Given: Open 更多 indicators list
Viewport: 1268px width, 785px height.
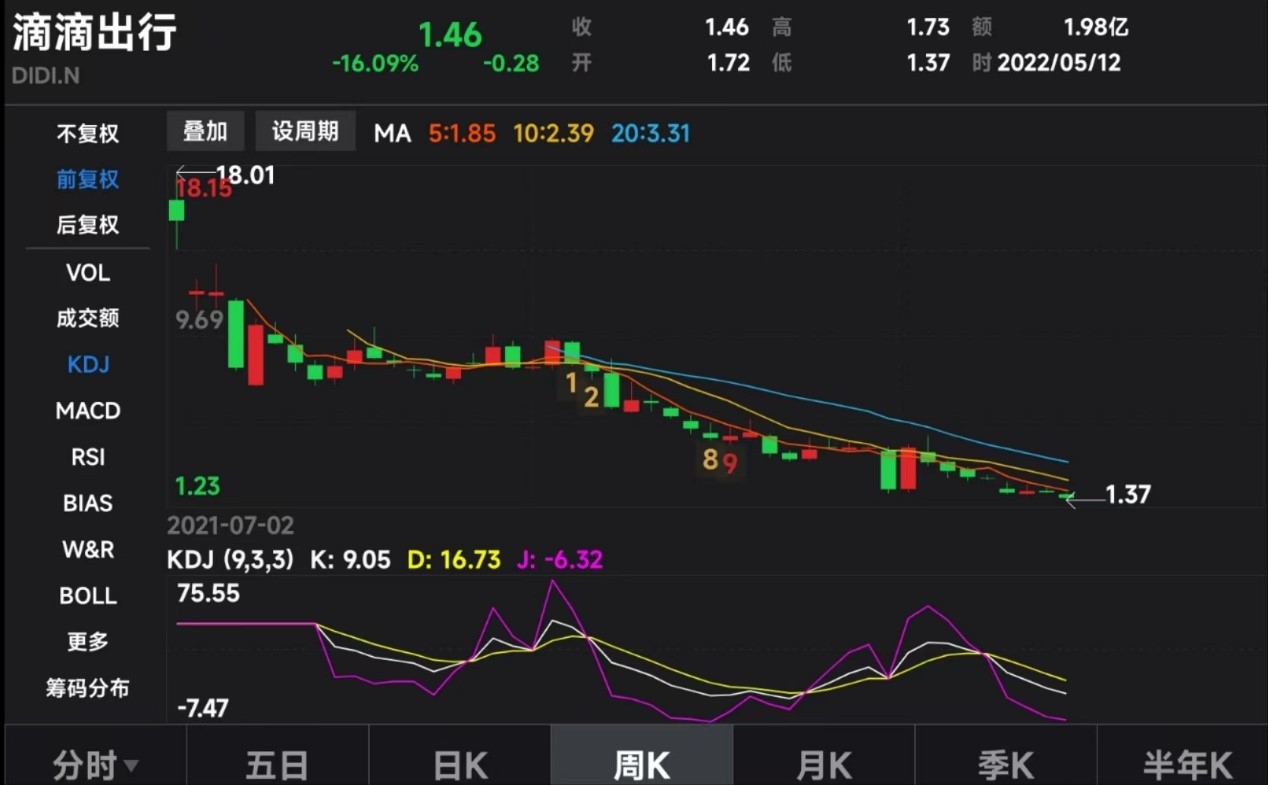Looking at the screenshot, I should [x=88, y=641].
